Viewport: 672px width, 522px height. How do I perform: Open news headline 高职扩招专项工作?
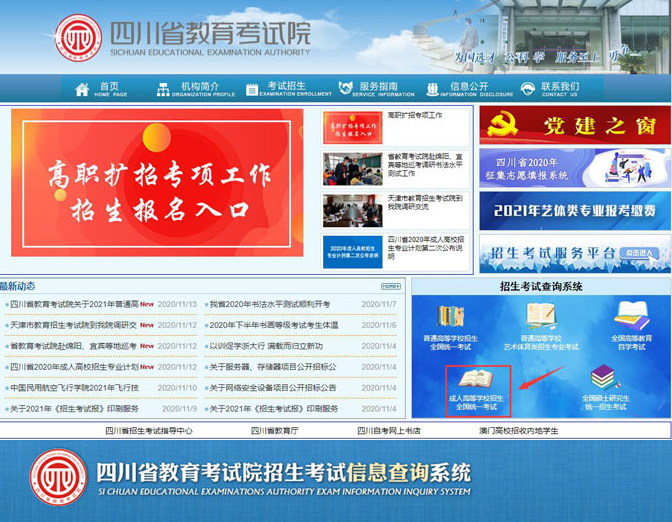pos(414,115)
